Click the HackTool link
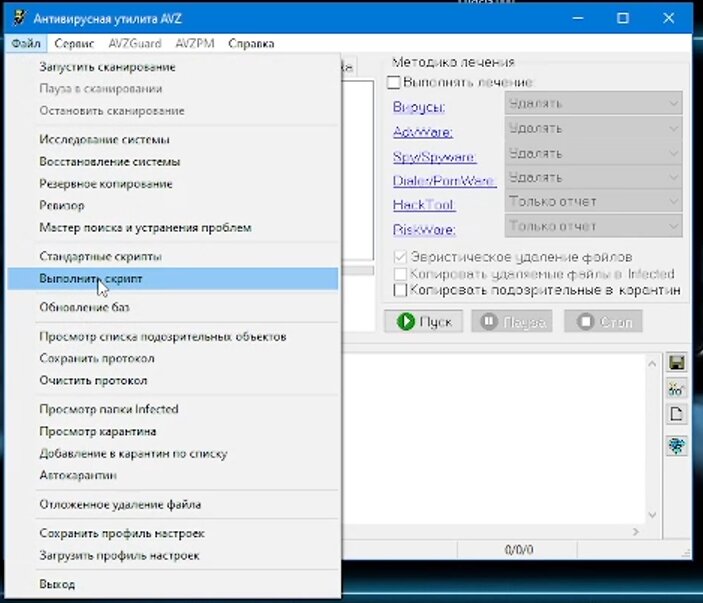 [x=424, y=205]
